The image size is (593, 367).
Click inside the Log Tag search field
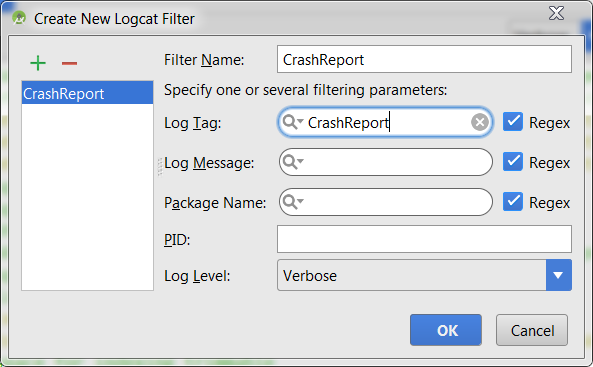(x=386, y=122)
